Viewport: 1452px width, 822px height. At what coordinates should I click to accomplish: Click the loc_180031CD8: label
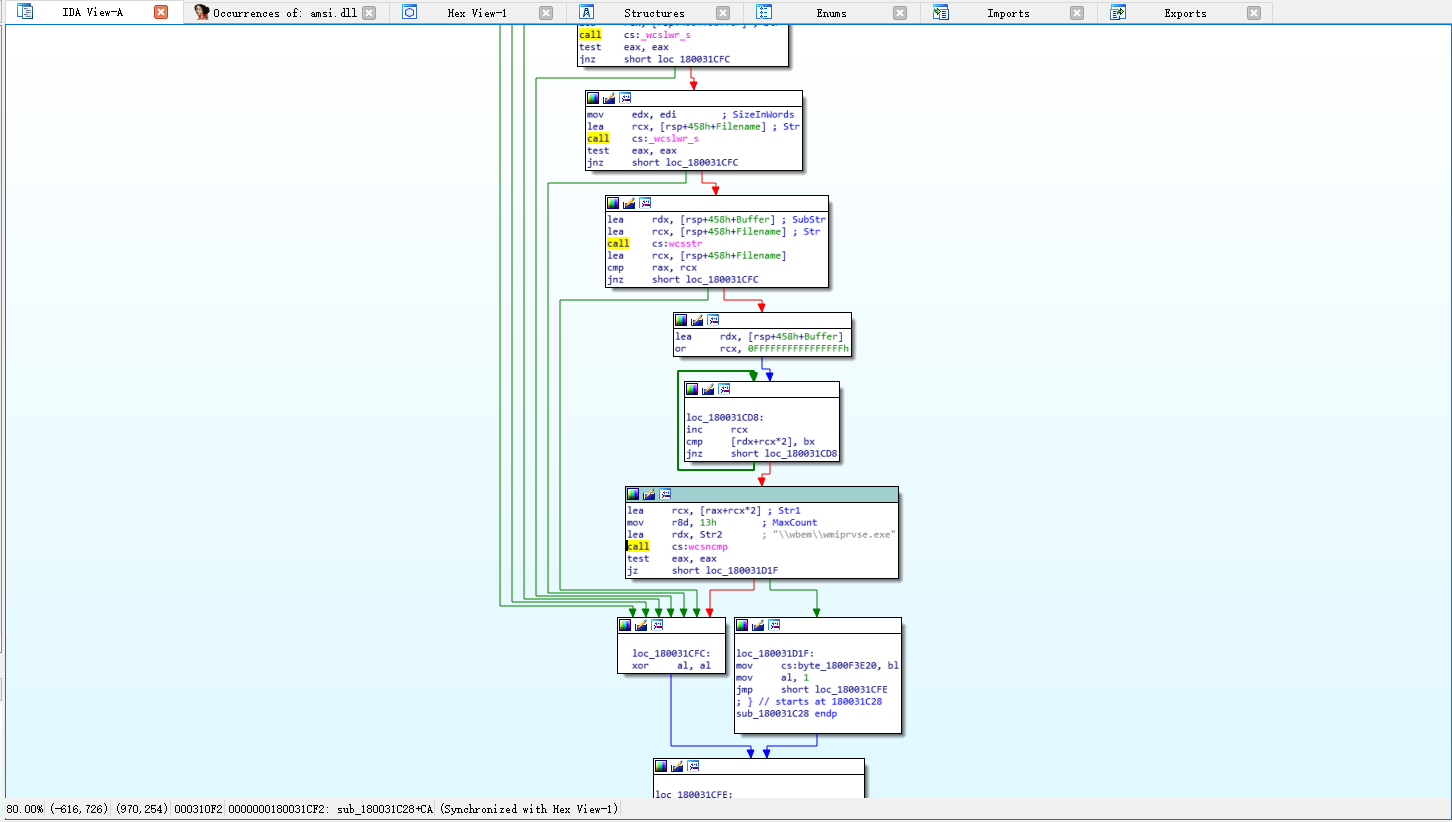pos(724,417)
